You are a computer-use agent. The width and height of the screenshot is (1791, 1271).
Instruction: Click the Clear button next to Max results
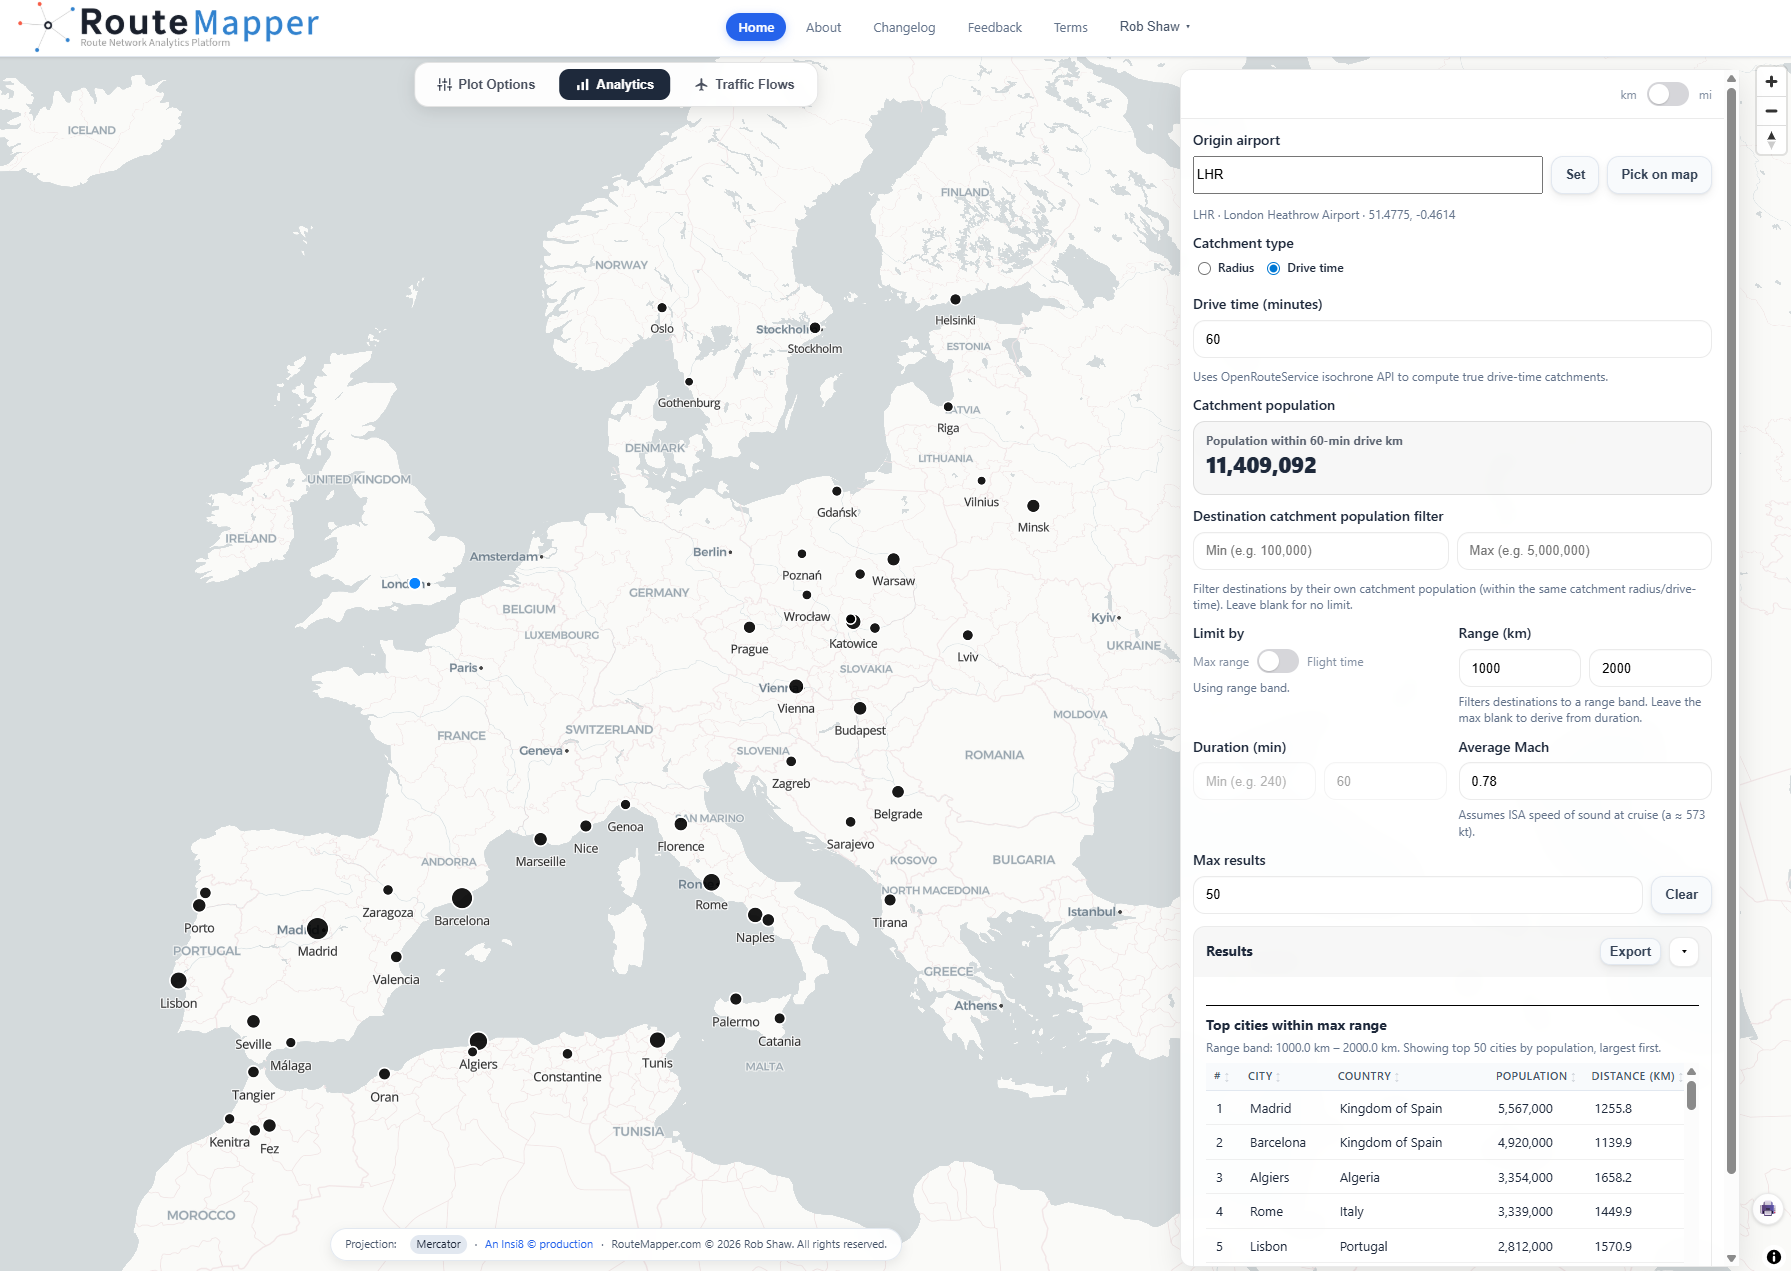tap(1681, 895)
